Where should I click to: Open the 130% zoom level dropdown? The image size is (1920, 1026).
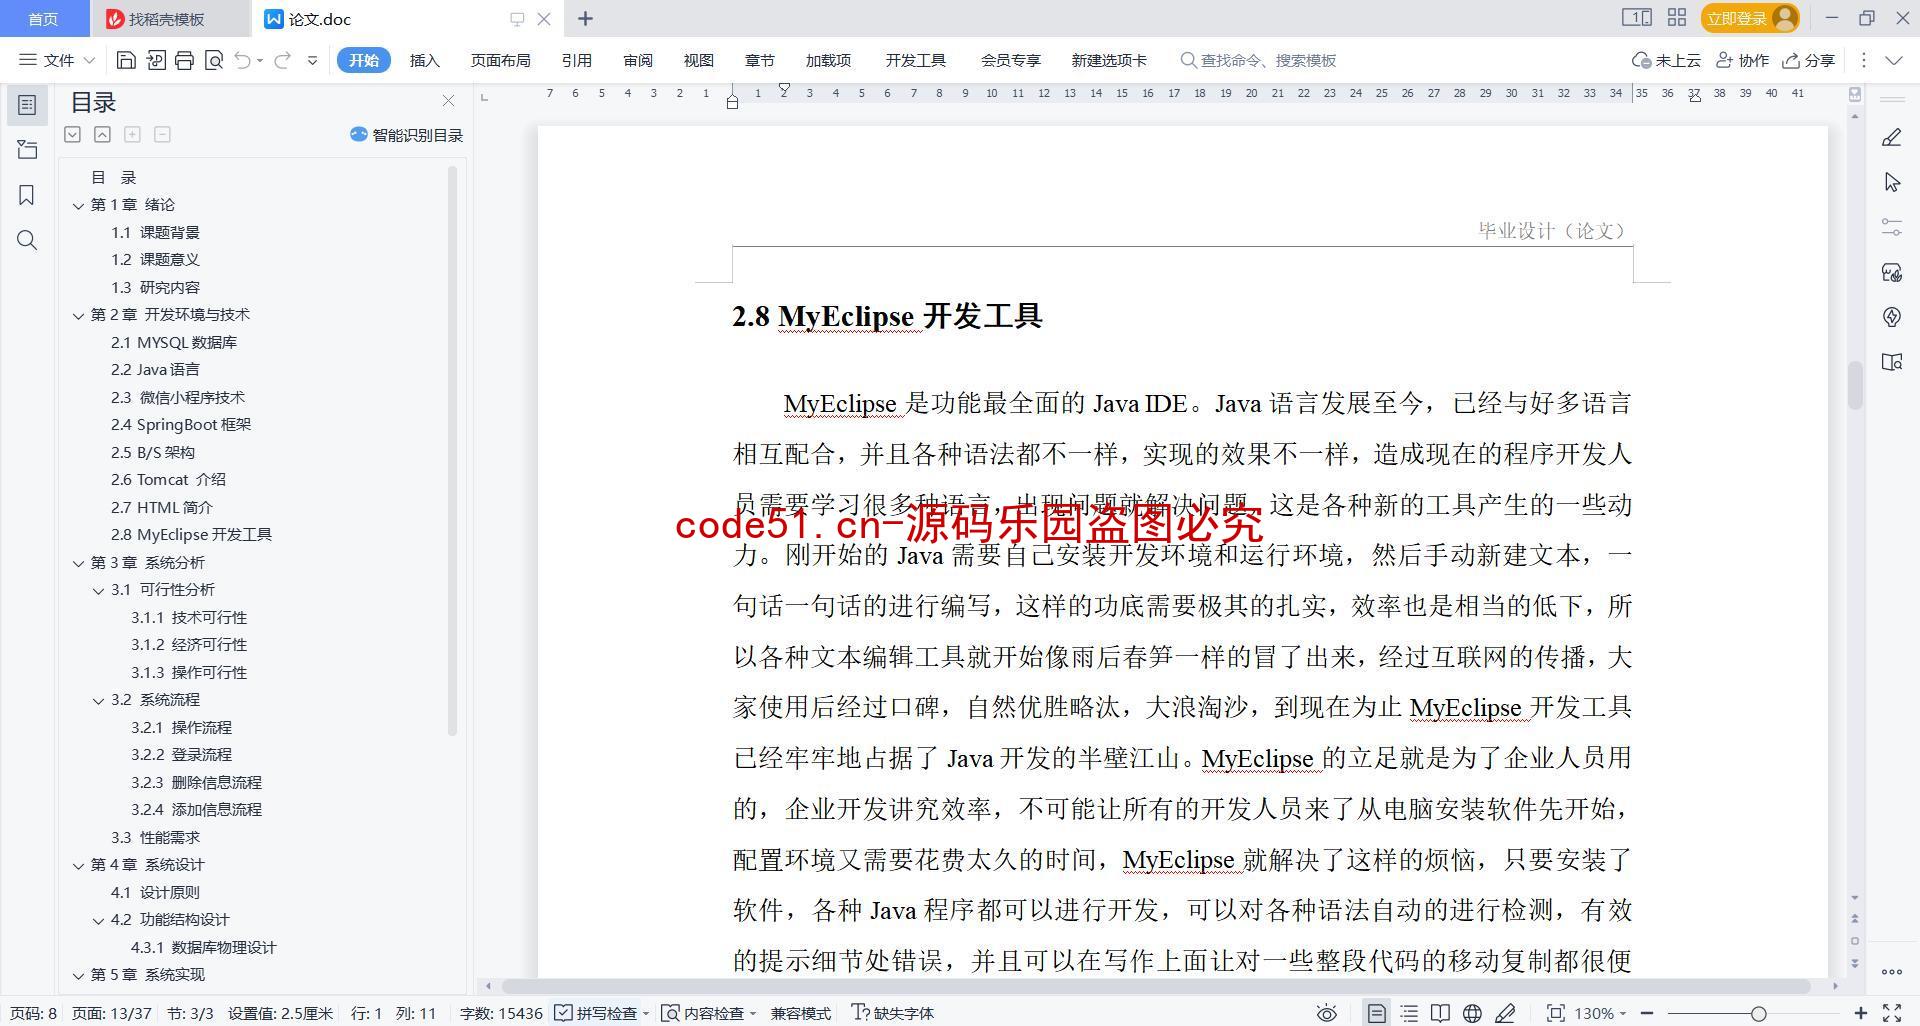click(x=1600, y=1013)
